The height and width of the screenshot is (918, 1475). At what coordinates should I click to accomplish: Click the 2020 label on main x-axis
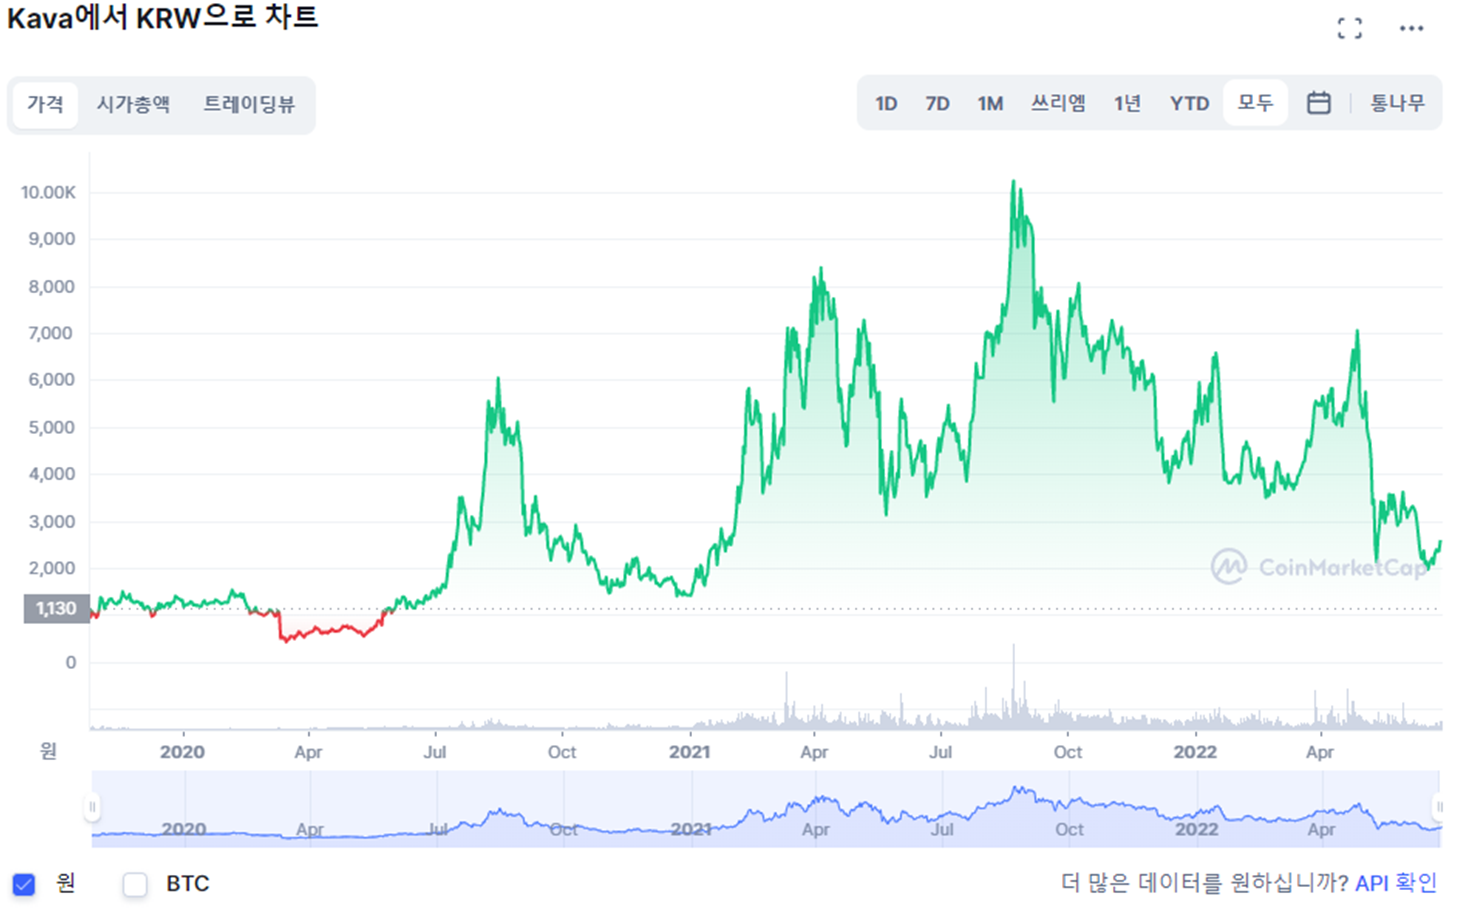182,752
